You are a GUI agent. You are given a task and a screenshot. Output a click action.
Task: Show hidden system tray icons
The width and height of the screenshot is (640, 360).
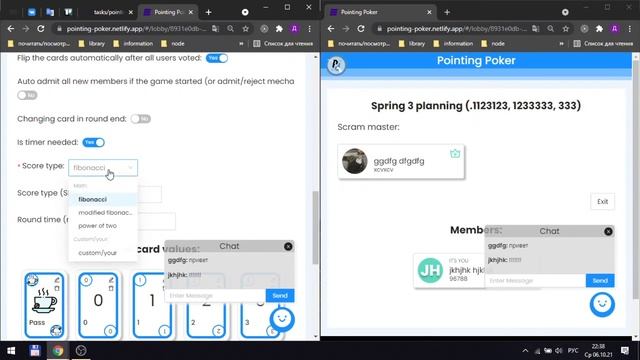point(525,351)
